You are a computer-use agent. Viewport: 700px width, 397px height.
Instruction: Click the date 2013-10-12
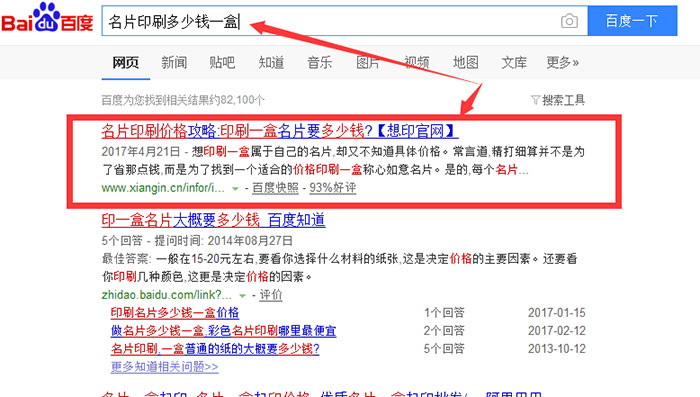(557, 348)
